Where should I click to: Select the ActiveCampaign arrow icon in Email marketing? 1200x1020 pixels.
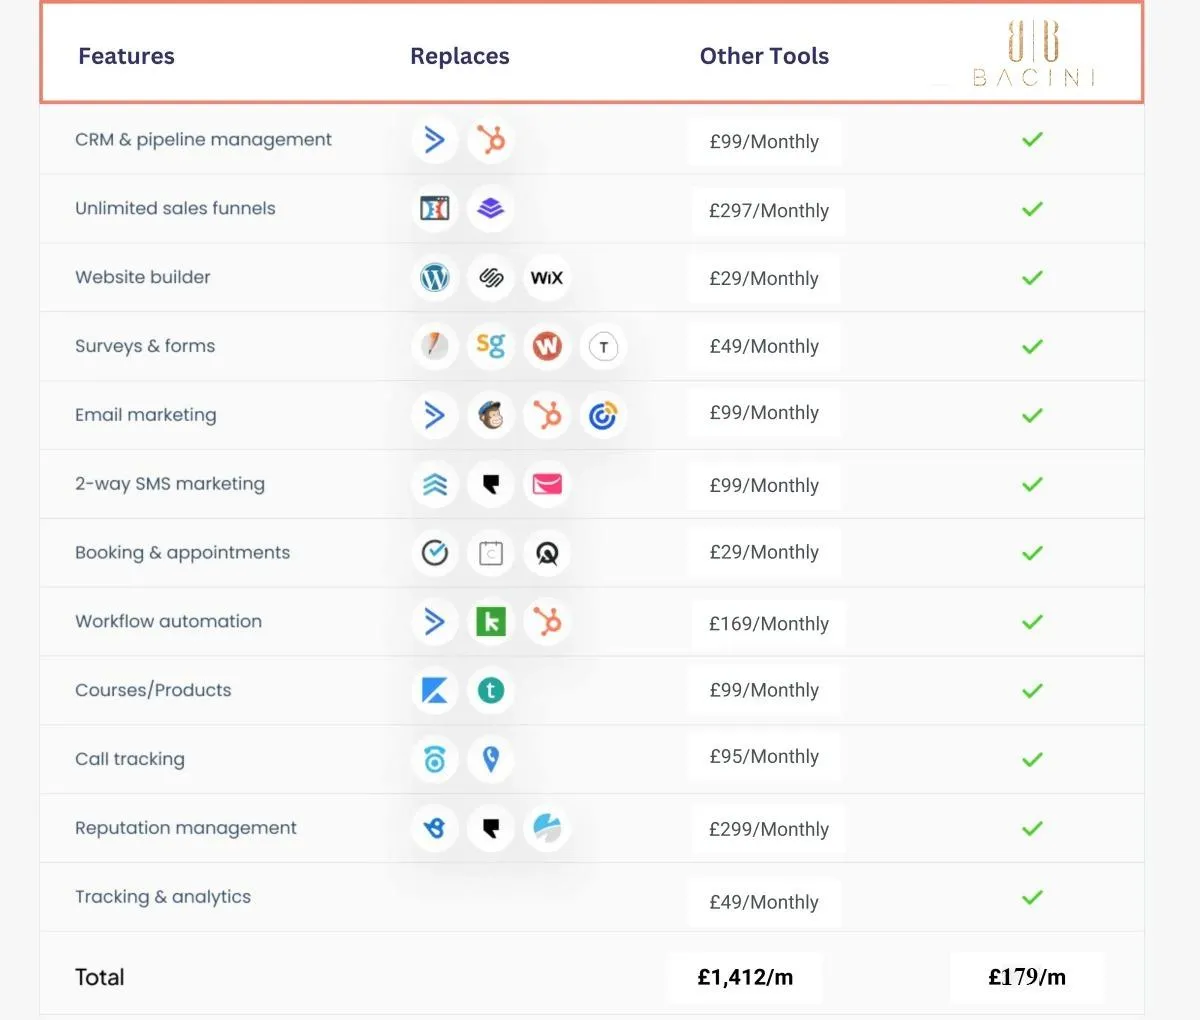434,415
